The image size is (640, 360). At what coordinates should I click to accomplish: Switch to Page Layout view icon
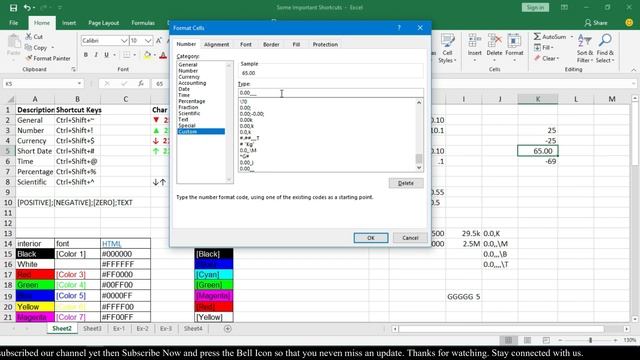click(x=527, y=340)
